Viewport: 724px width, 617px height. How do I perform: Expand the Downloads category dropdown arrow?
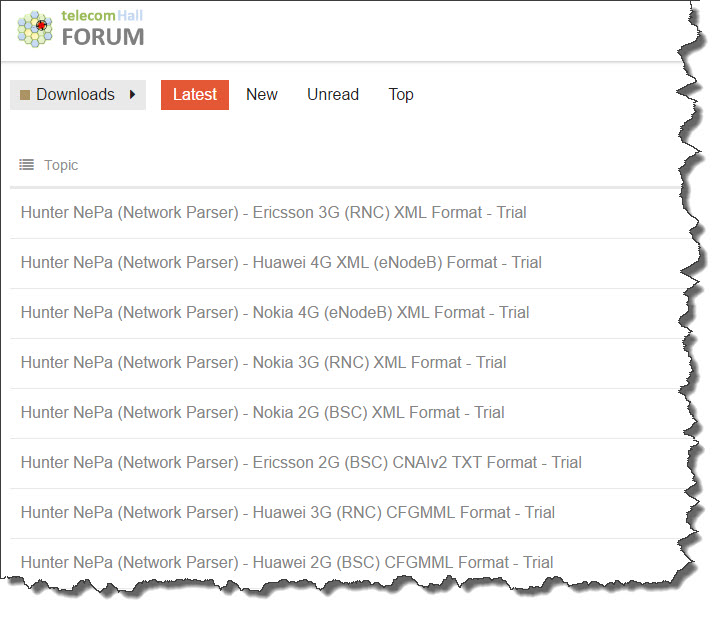(x=133, y=95)
